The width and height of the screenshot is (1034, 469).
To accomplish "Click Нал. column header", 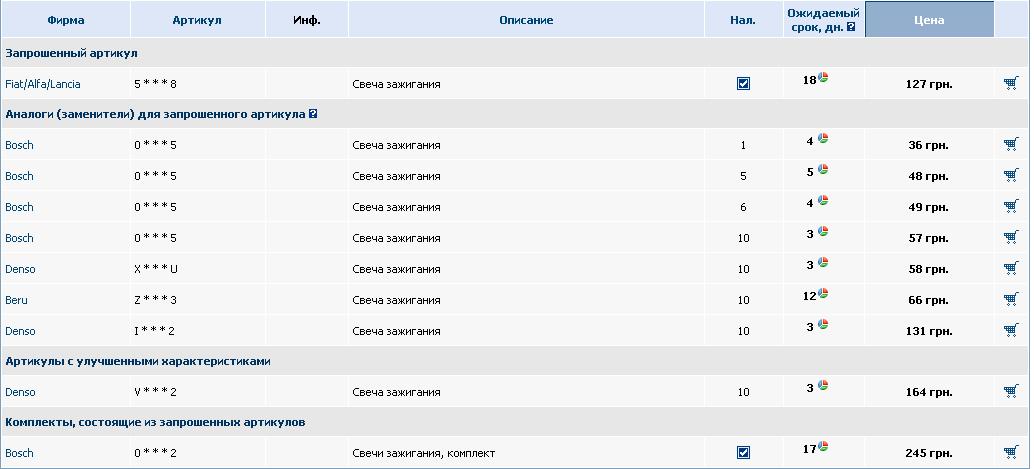I will pos(743,20).
